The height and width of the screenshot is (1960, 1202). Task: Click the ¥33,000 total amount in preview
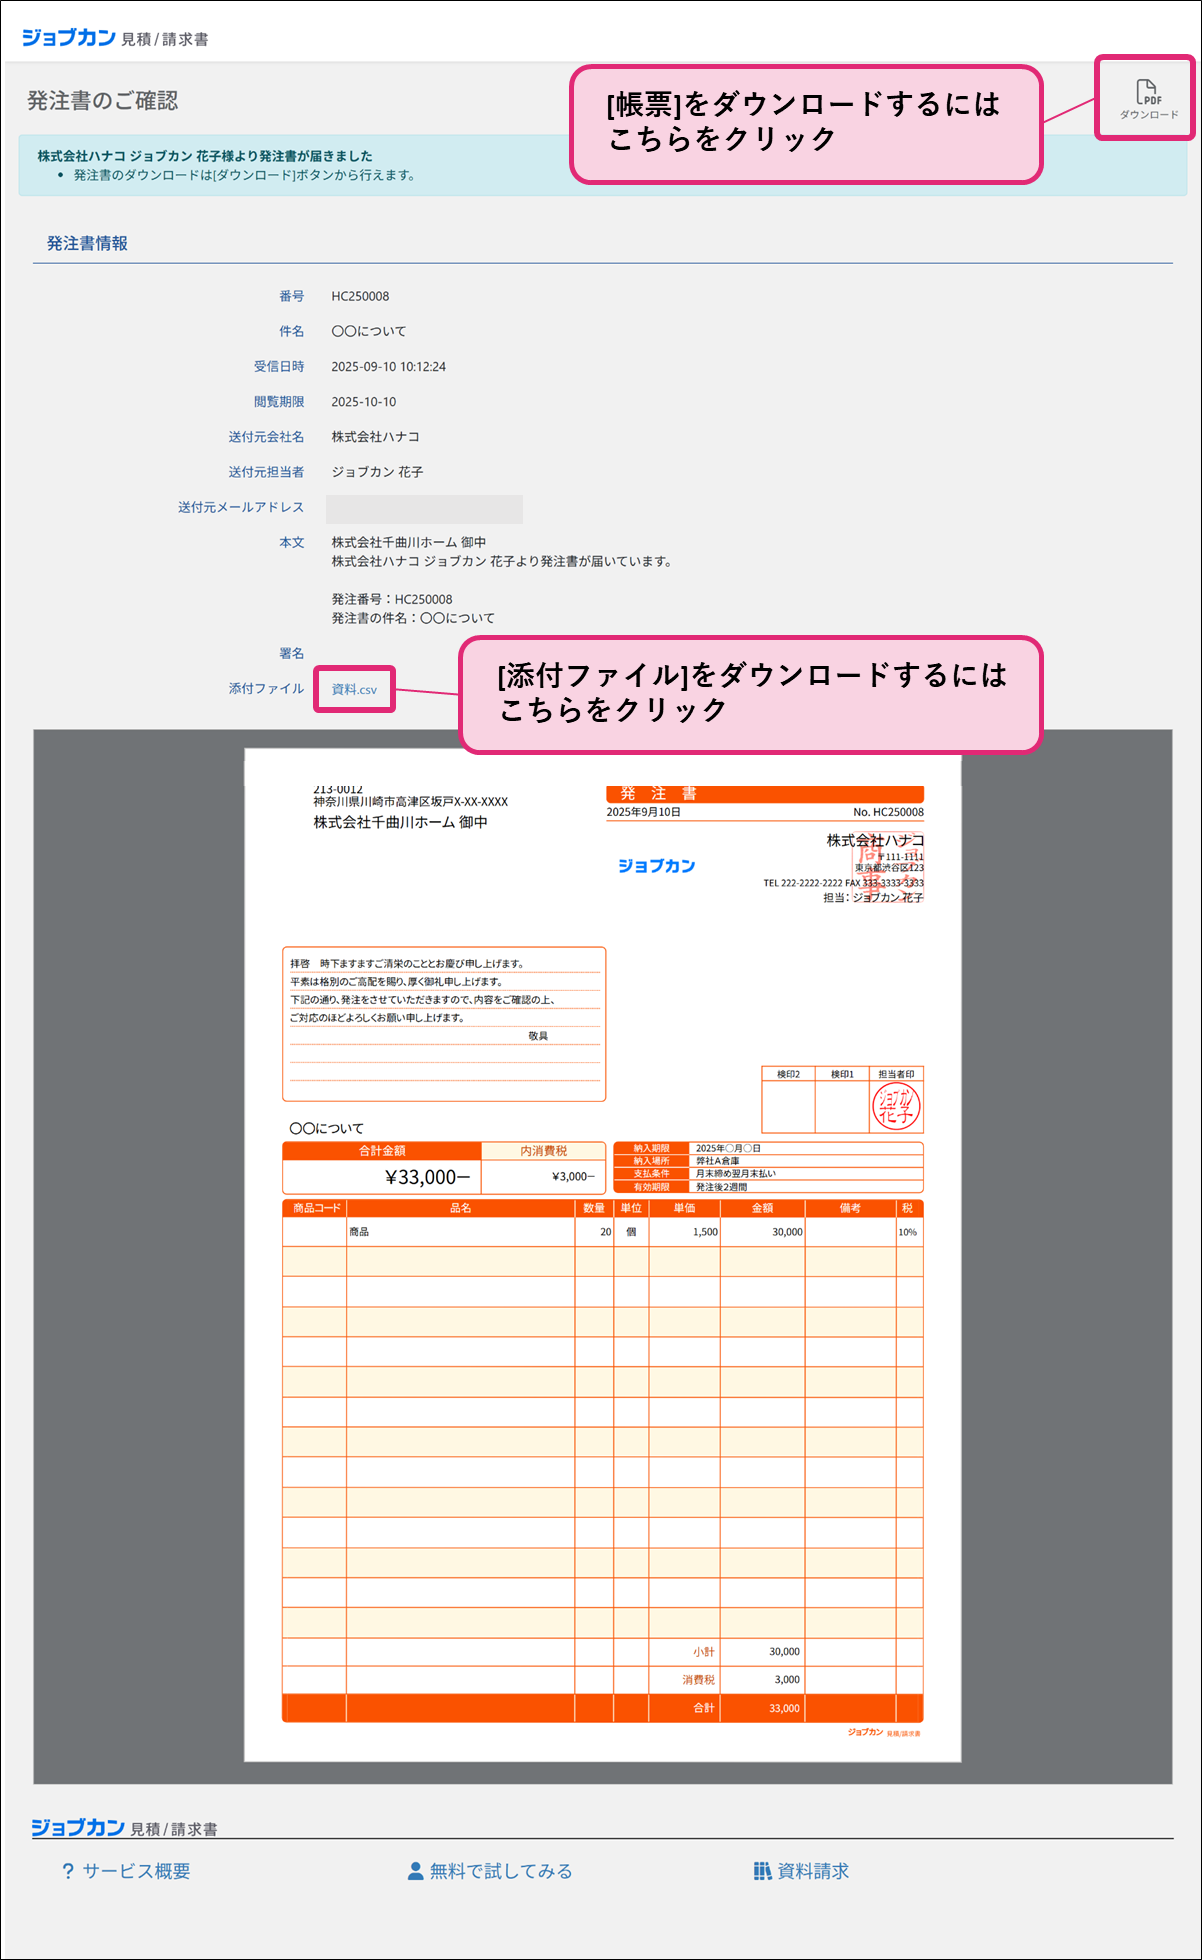click(x=426, y=1177)
